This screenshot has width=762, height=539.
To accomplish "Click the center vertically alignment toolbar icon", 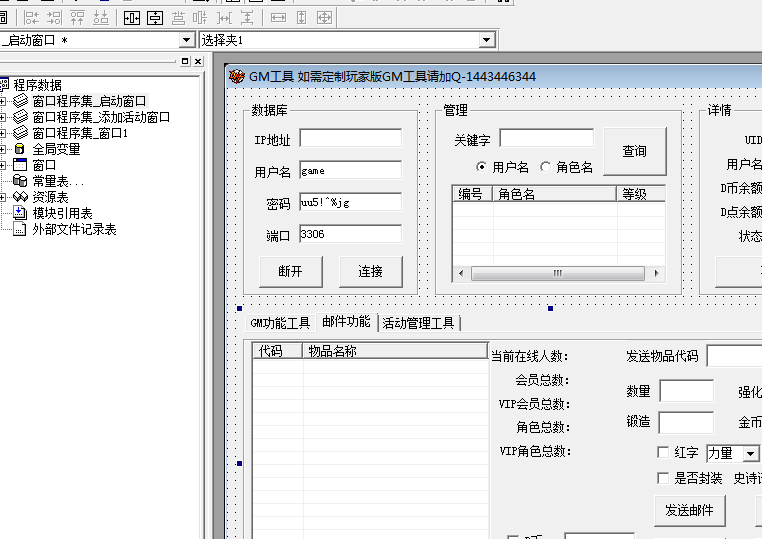I will [155, 18].
